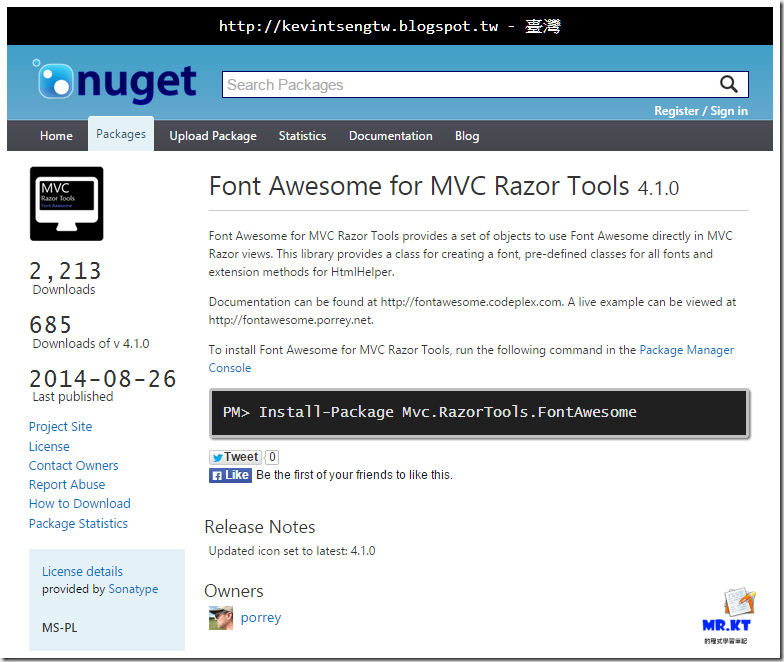The width and height of the screenshot is (784, 662).
Task: Open the Home tab
Action: point(56,136)
